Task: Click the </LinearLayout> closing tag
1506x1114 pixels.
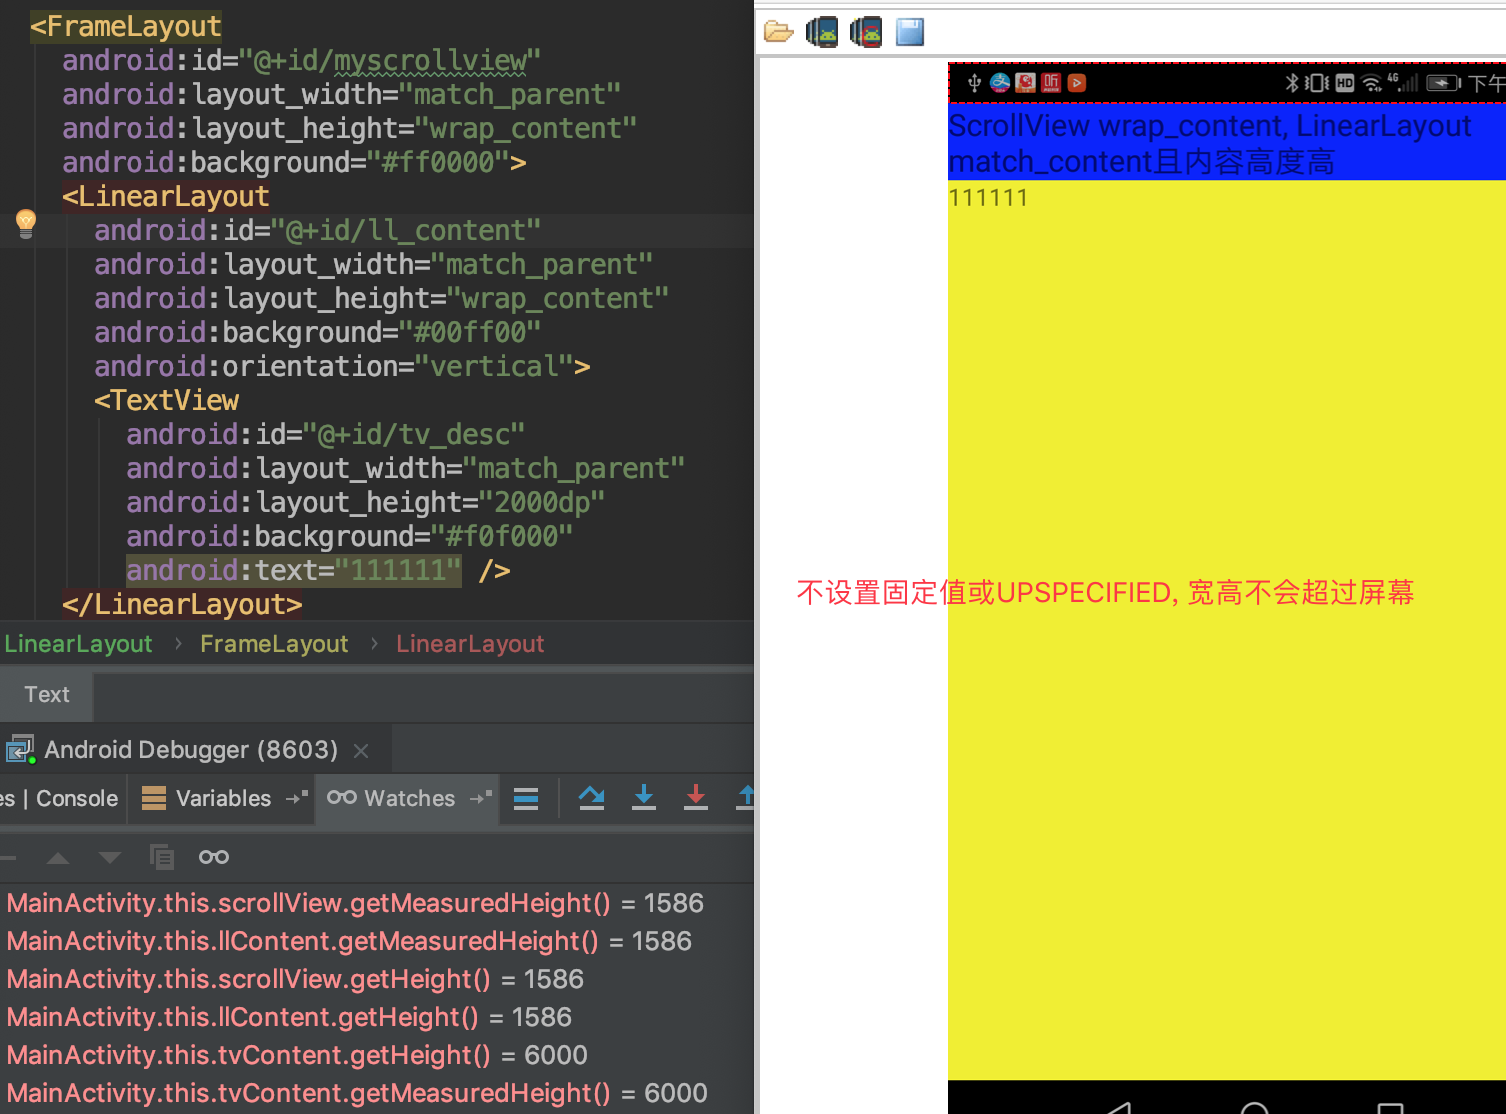Action: pyautogui.click(x=182, y=604)
